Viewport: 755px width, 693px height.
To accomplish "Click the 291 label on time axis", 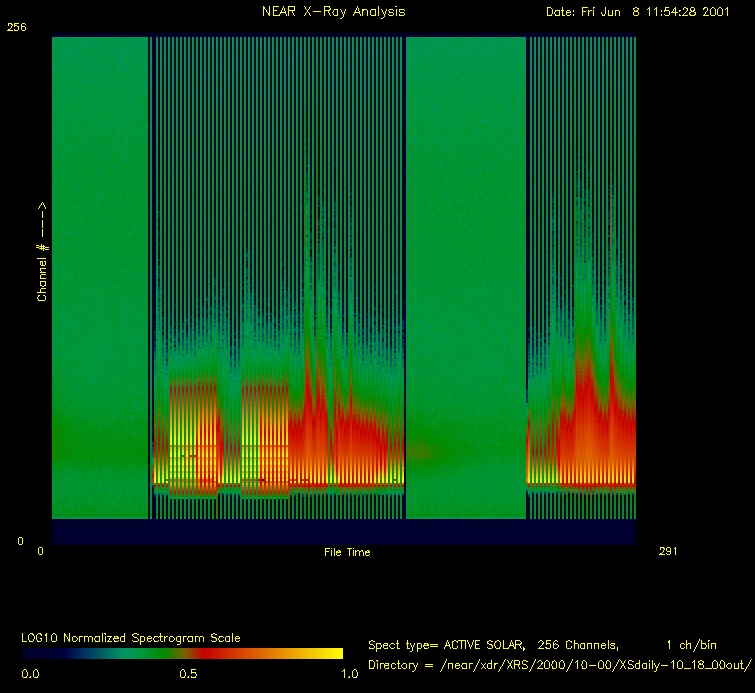I will (x=669, y=551).
